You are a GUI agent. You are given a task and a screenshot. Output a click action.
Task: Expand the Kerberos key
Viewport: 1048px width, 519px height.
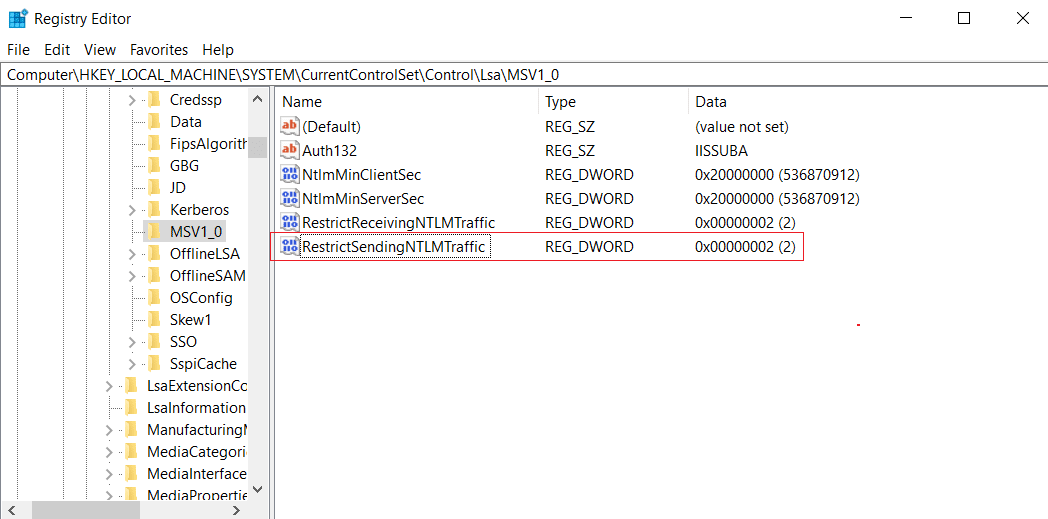click(x=132, y=210)
